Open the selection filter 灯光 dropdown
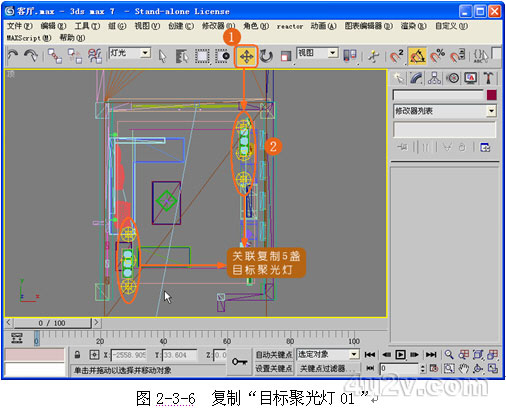Screen dimensions: 506x413 click(x=145, y=53)
